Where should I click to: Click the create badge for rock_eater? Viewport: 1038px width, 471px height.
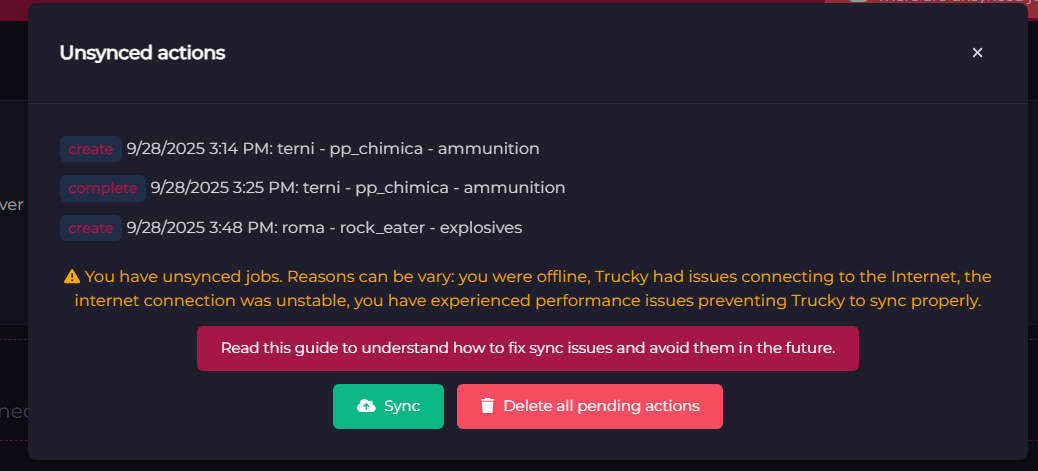(91, 228)
